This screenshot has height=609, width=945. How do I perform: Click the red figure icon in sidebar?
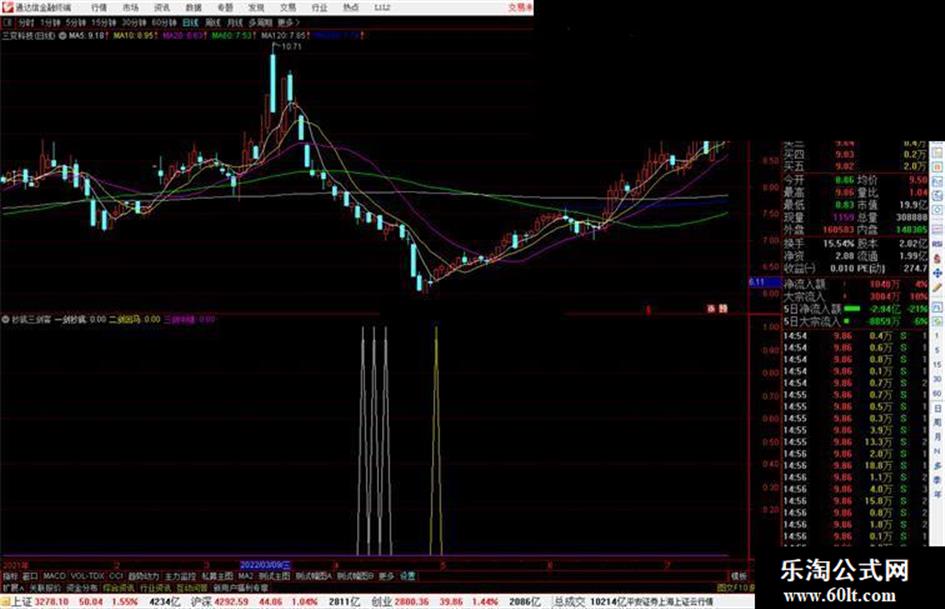tap(937, 259)
